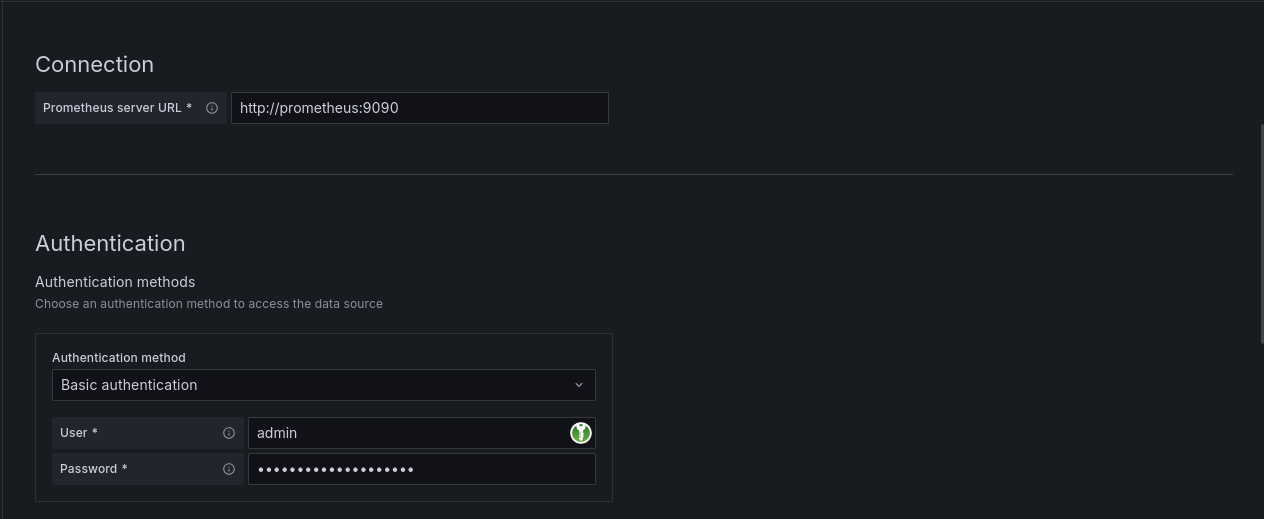1264x519 pixels.
Task: Click the http://prometheus:9090 URL text
Action: (319, 108)
